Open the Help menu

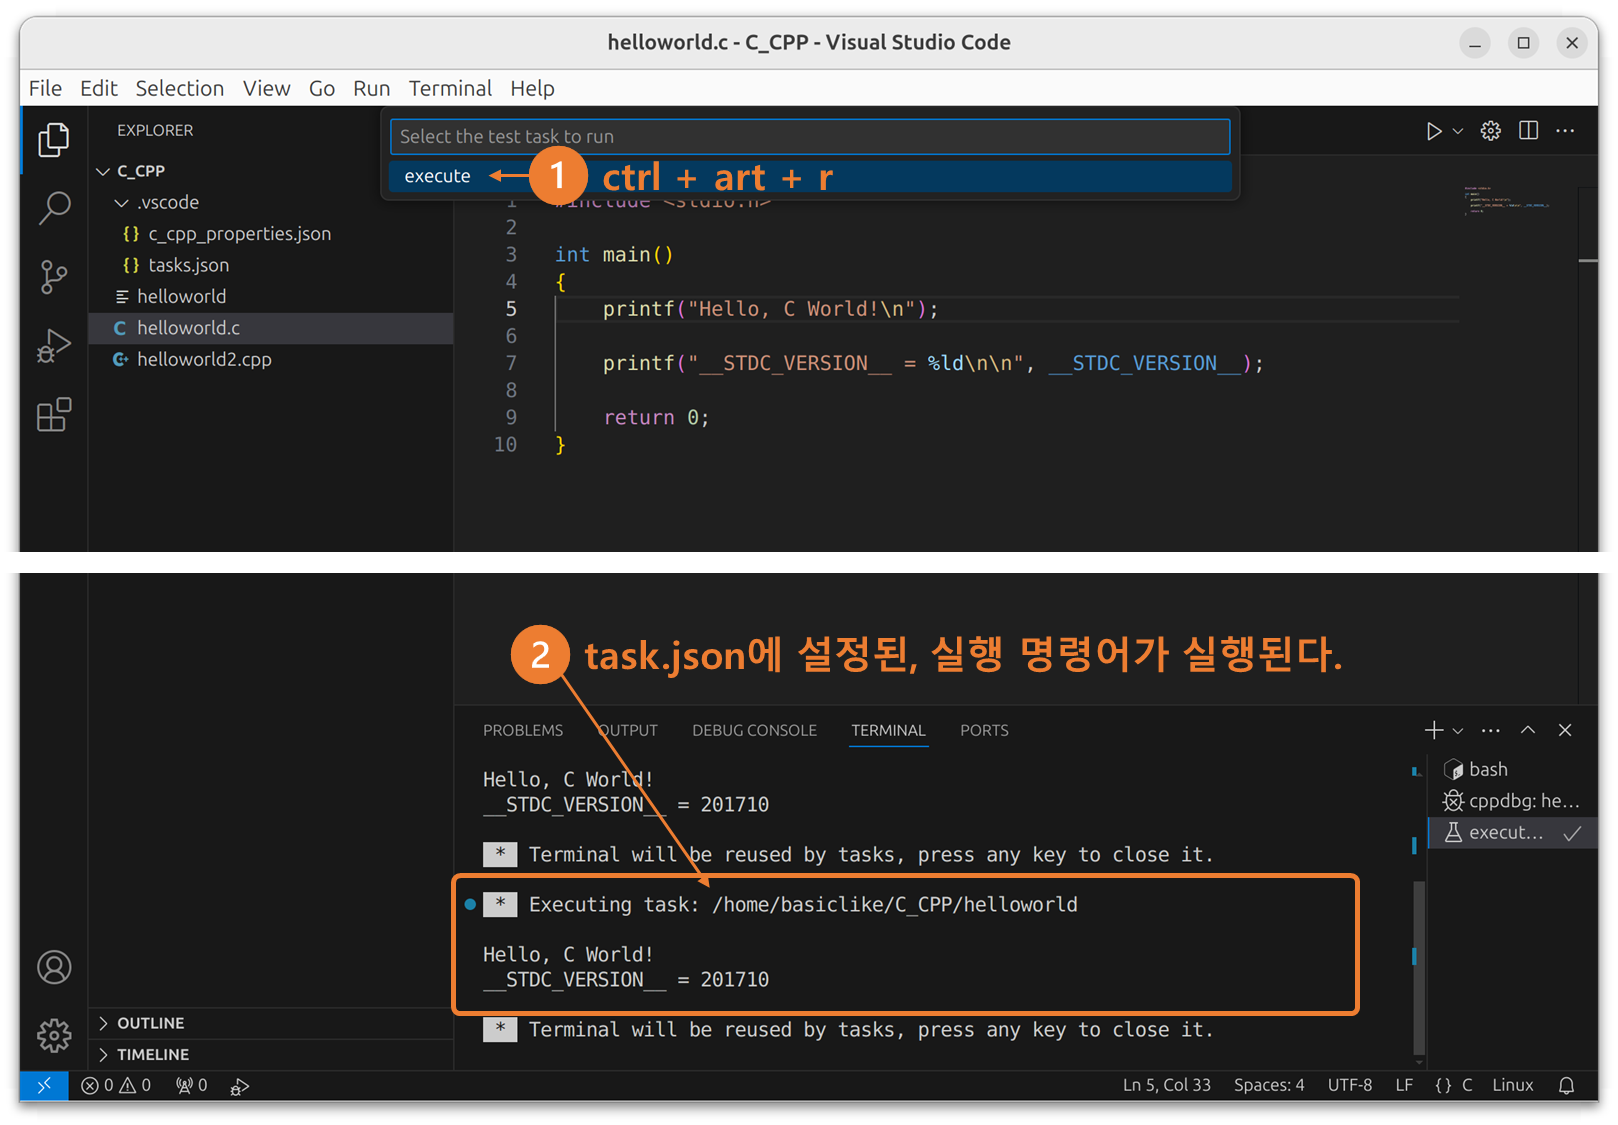point(532,88)
